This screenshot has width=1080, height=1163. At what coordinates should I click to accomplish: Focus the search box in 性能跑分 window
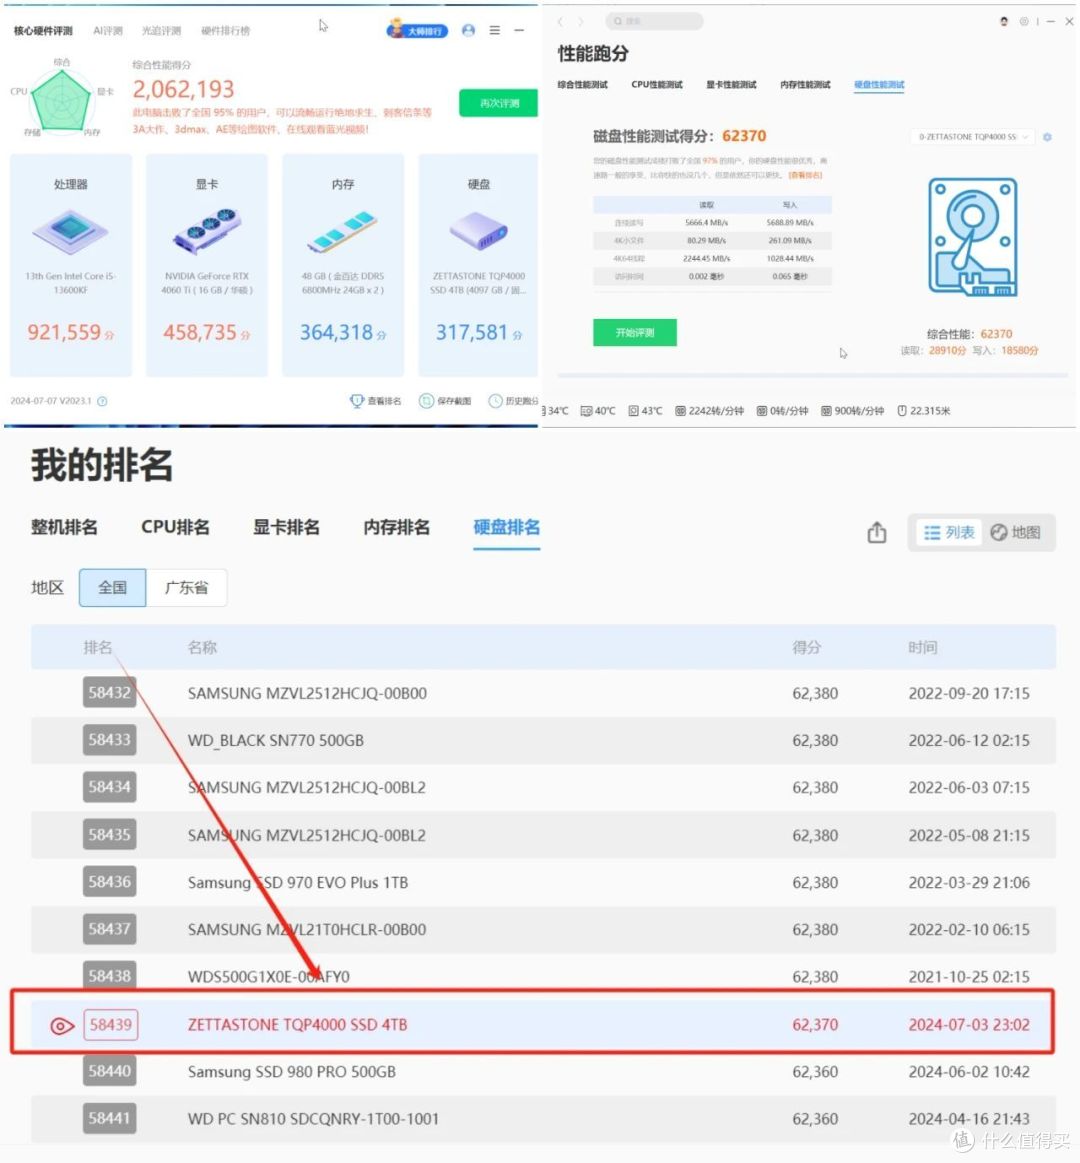pyautogui.click(x=654, y=22)
